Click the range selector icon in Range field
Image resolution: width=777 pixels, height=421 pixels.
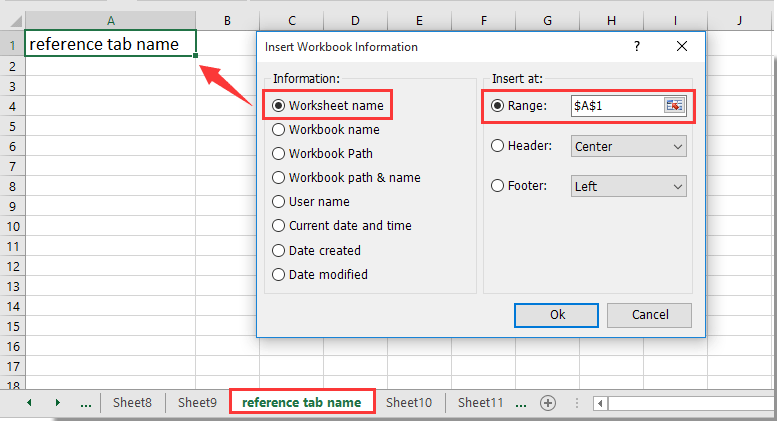[674, 106]
